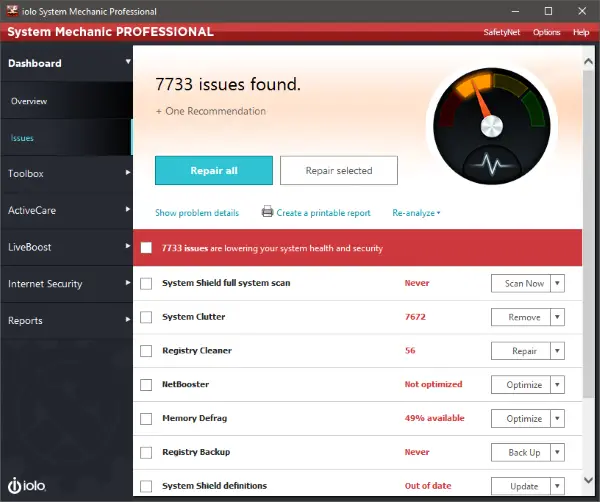Open Options in the header
The width and height of the screenshot is (600, 502).
(x=546, y=32)
